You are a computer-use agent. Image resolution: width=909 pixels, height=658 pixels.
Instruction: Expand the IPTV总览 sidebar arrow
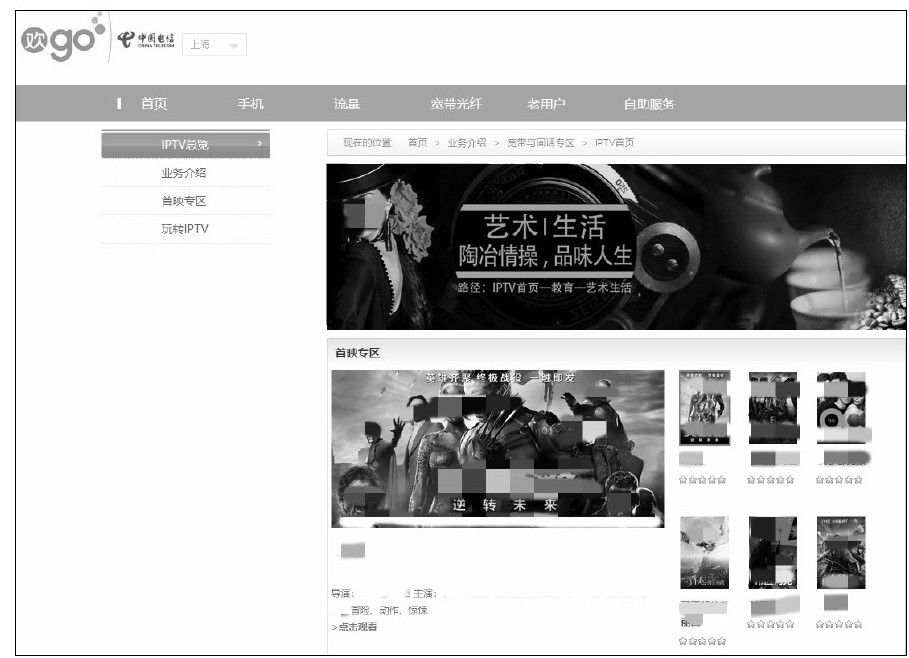pyautogui.click(x=259, y=144)
